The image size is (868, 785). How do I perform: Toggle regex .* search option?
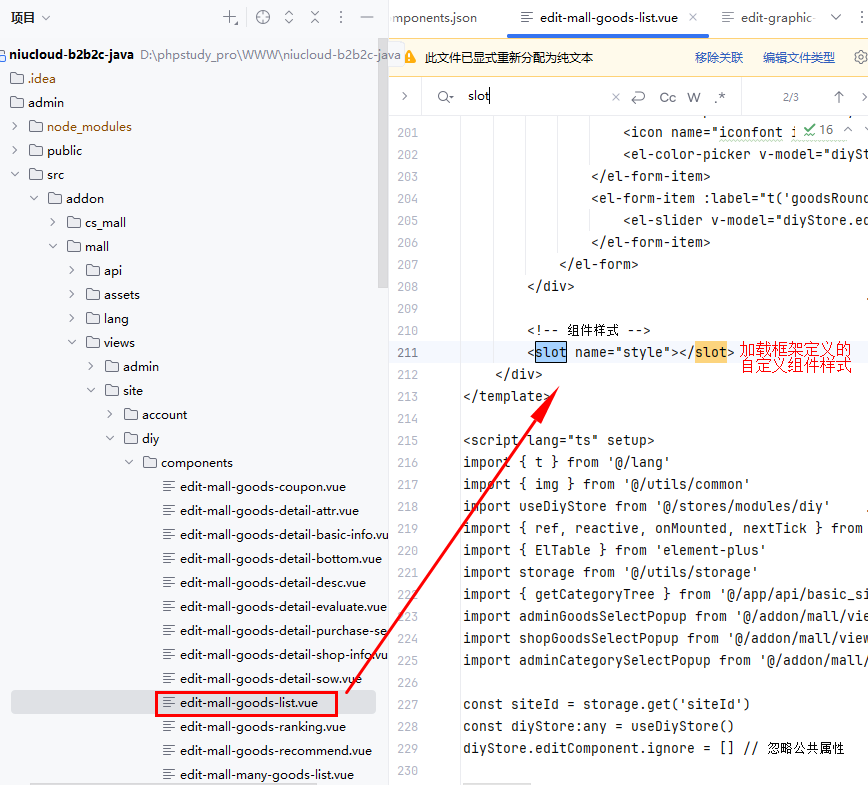tap(720, 97)
